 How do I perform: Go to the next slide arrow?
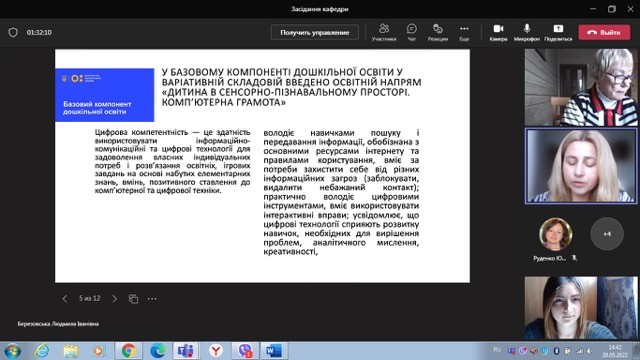(114, 299)
